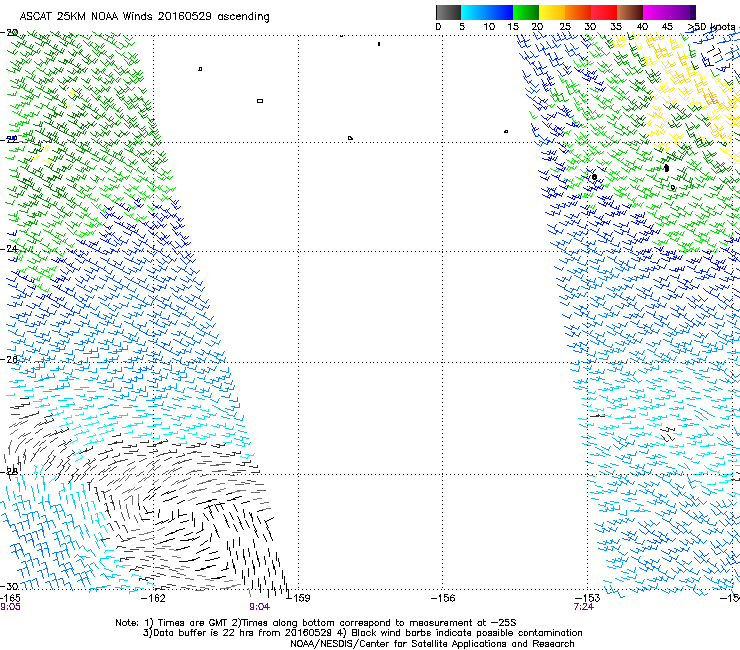Click the '25' label under the color bar
This screenshot has width=740, height=650.
click(565, 27)
